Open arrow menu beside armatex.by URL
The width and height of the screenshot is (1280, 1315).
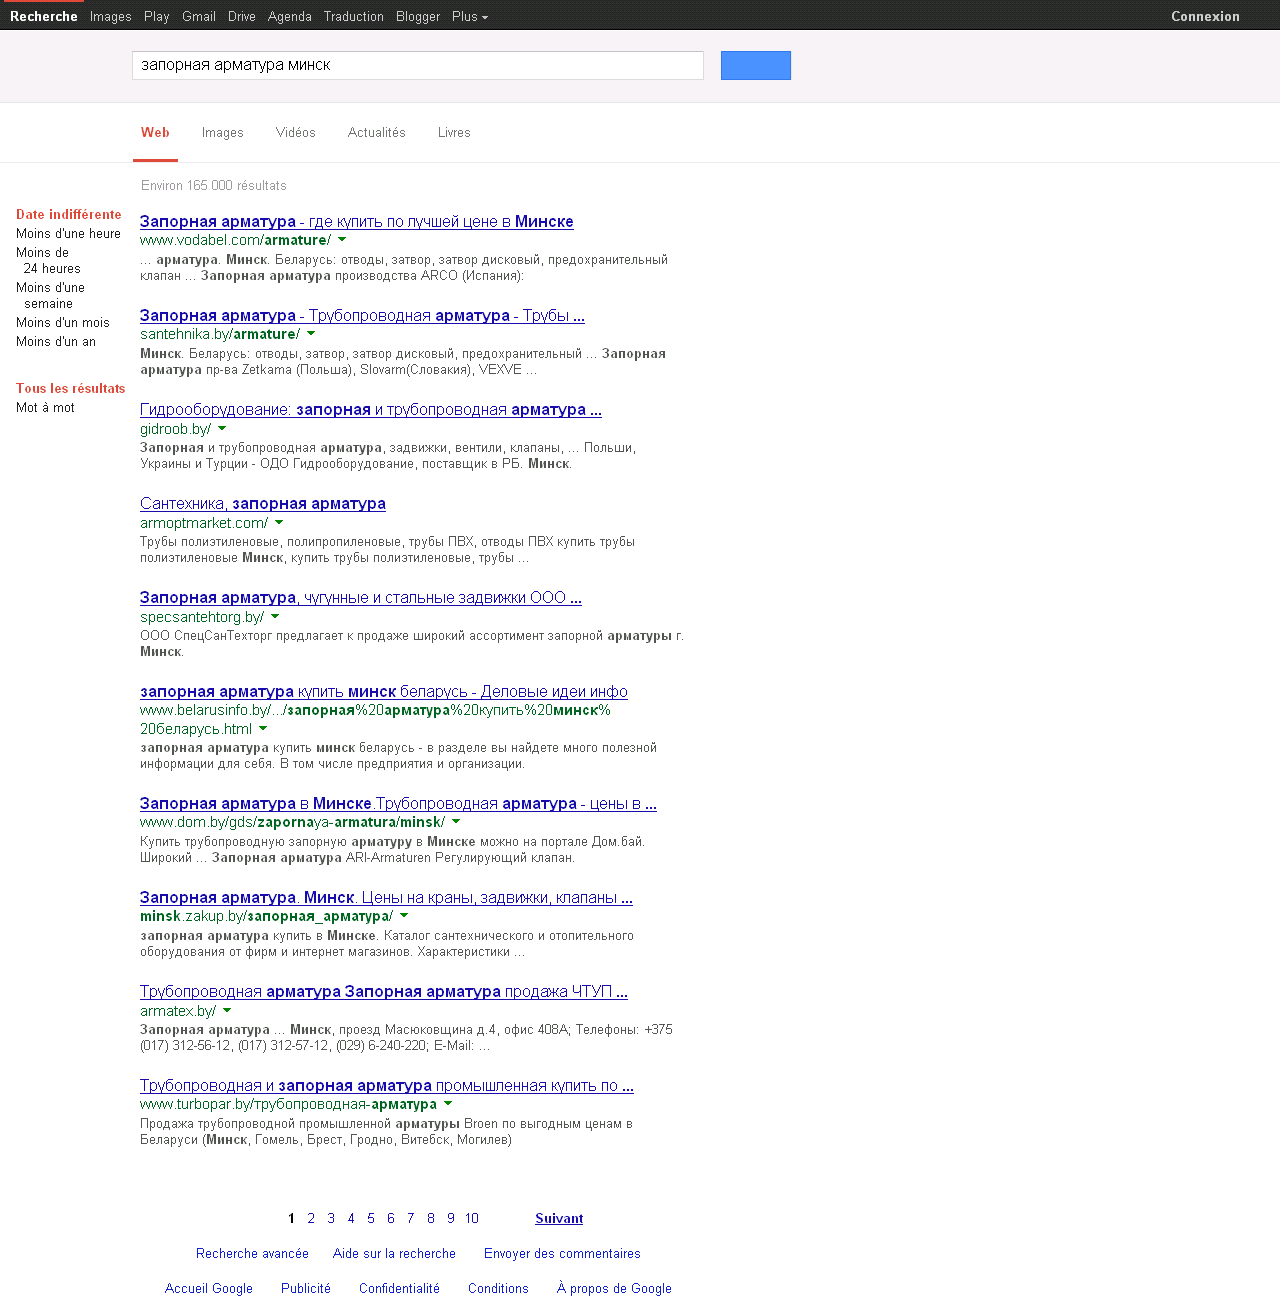pyautogui.click(x=227, y=1011)
